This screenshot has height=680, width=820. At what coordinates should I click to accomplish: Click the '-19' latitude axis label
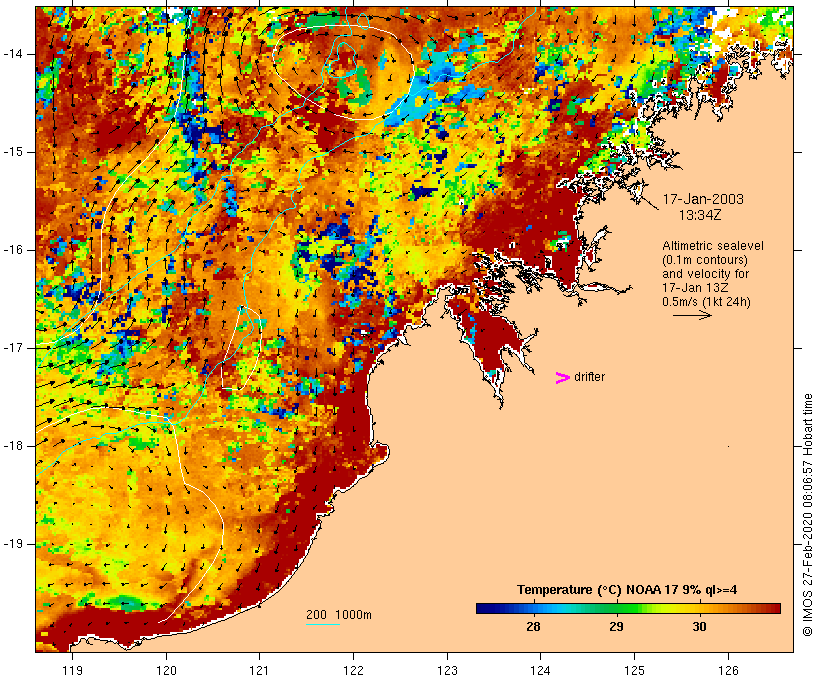pyautogui.click(x=13, y=544)
